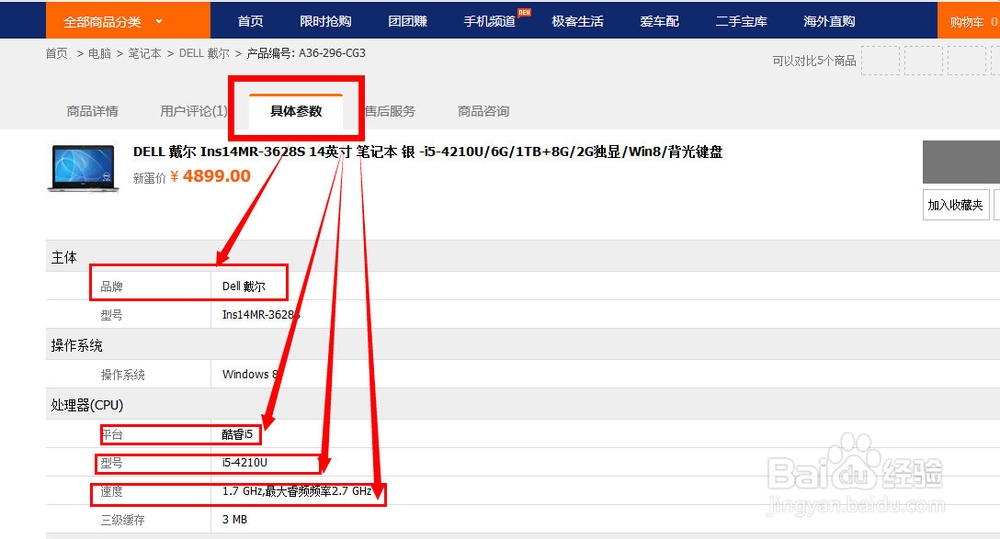Select the 具体参数 tab
The width and height of the screenshot is (1000, 539).
coord(296,112)
